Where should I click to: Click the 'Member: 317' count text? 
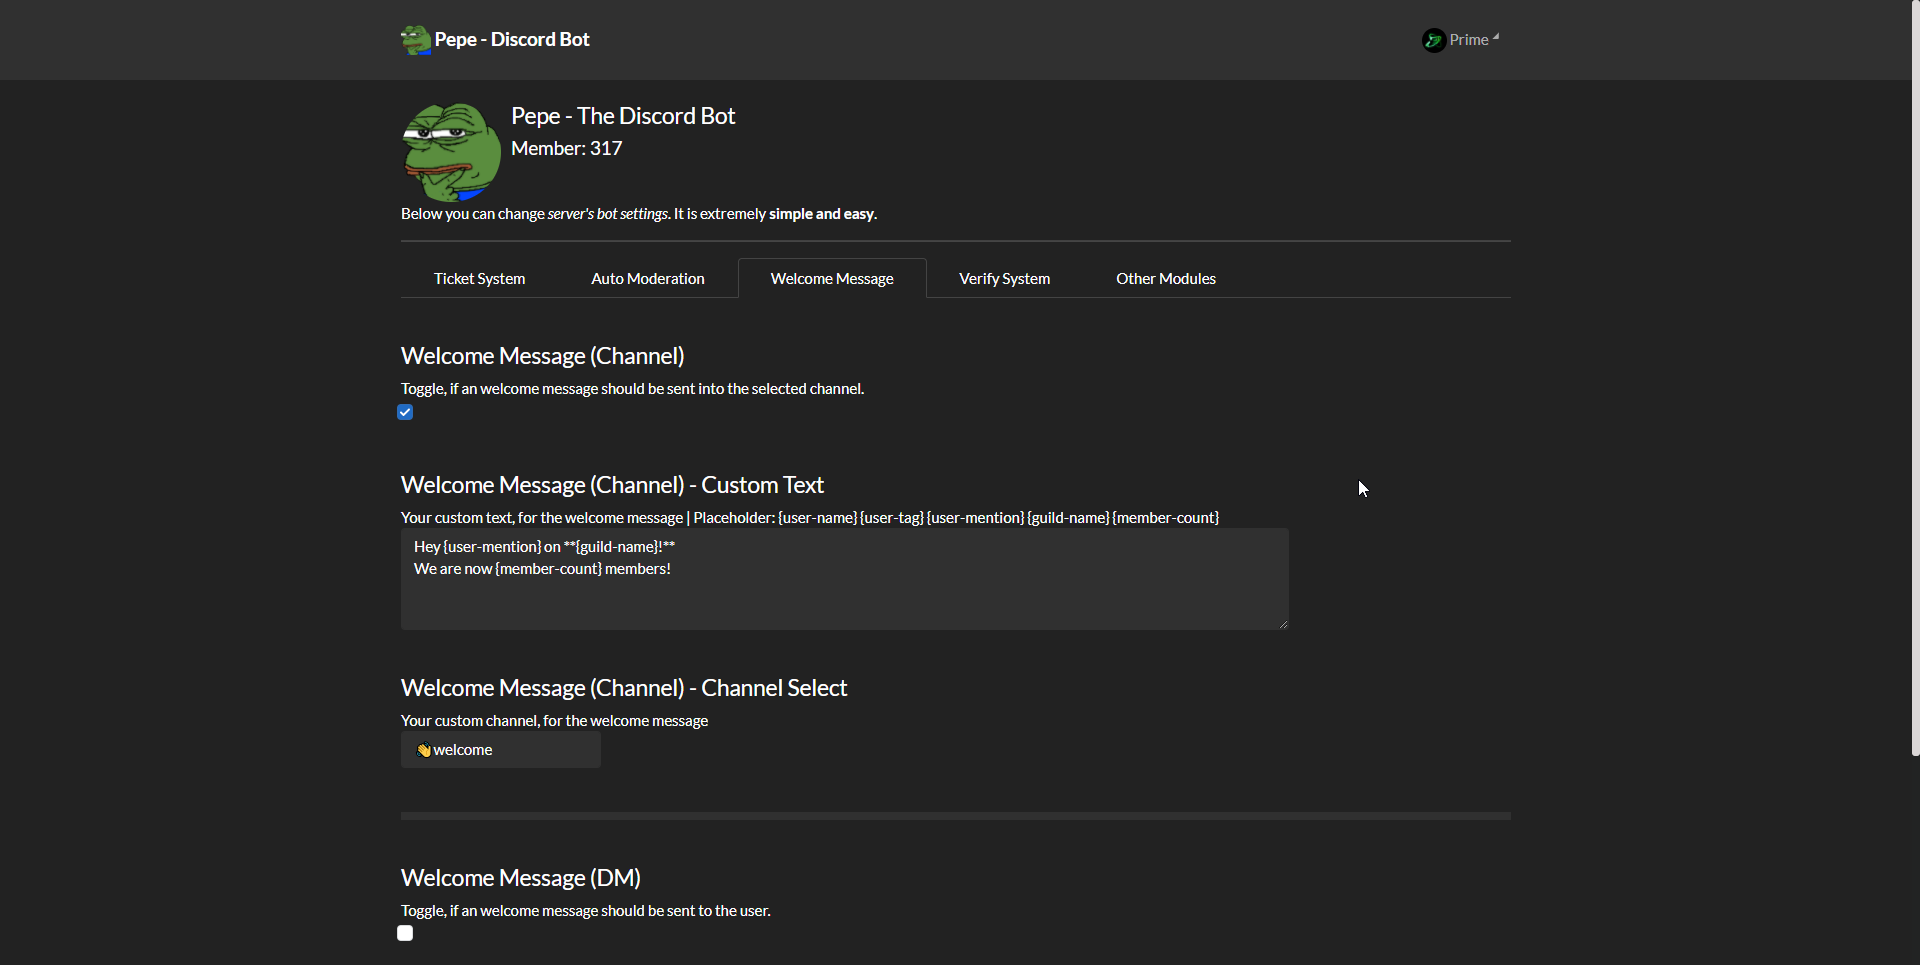[567, 148]
